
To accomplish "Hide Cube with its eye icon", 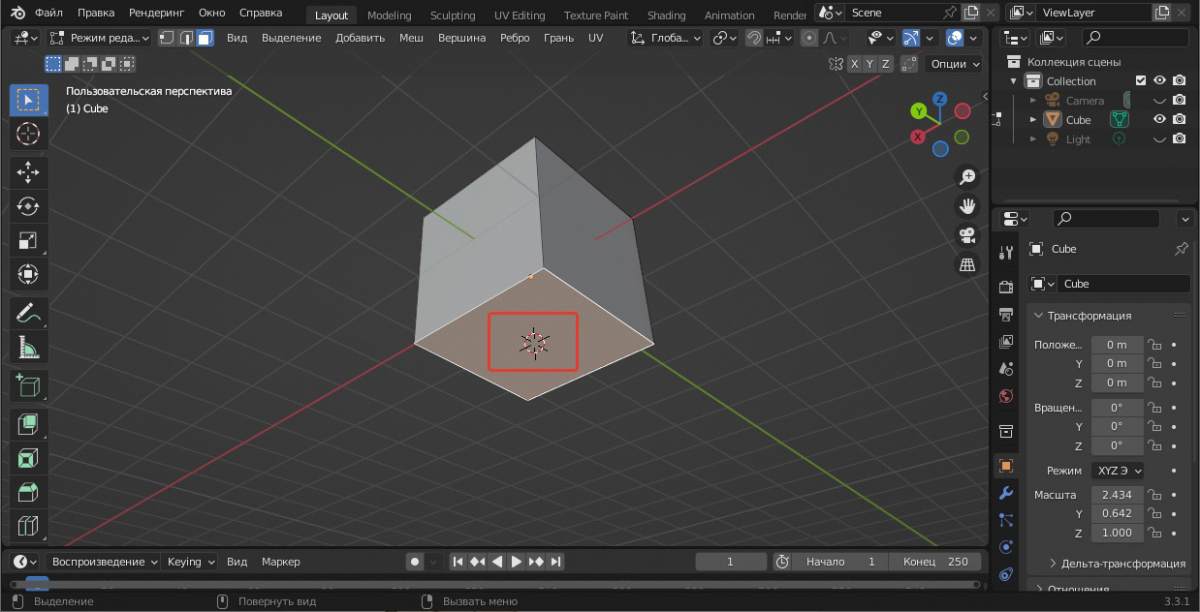I will [1160, 119].
